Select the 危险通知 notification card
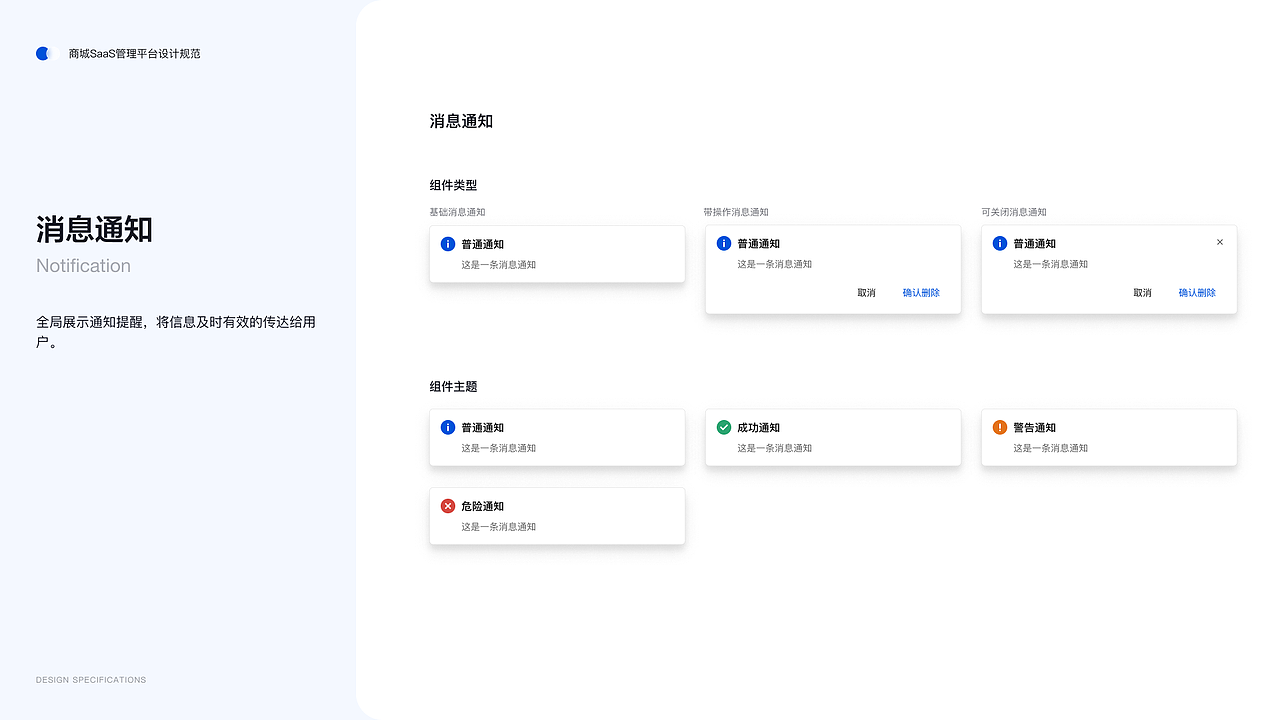 [557, 516]
